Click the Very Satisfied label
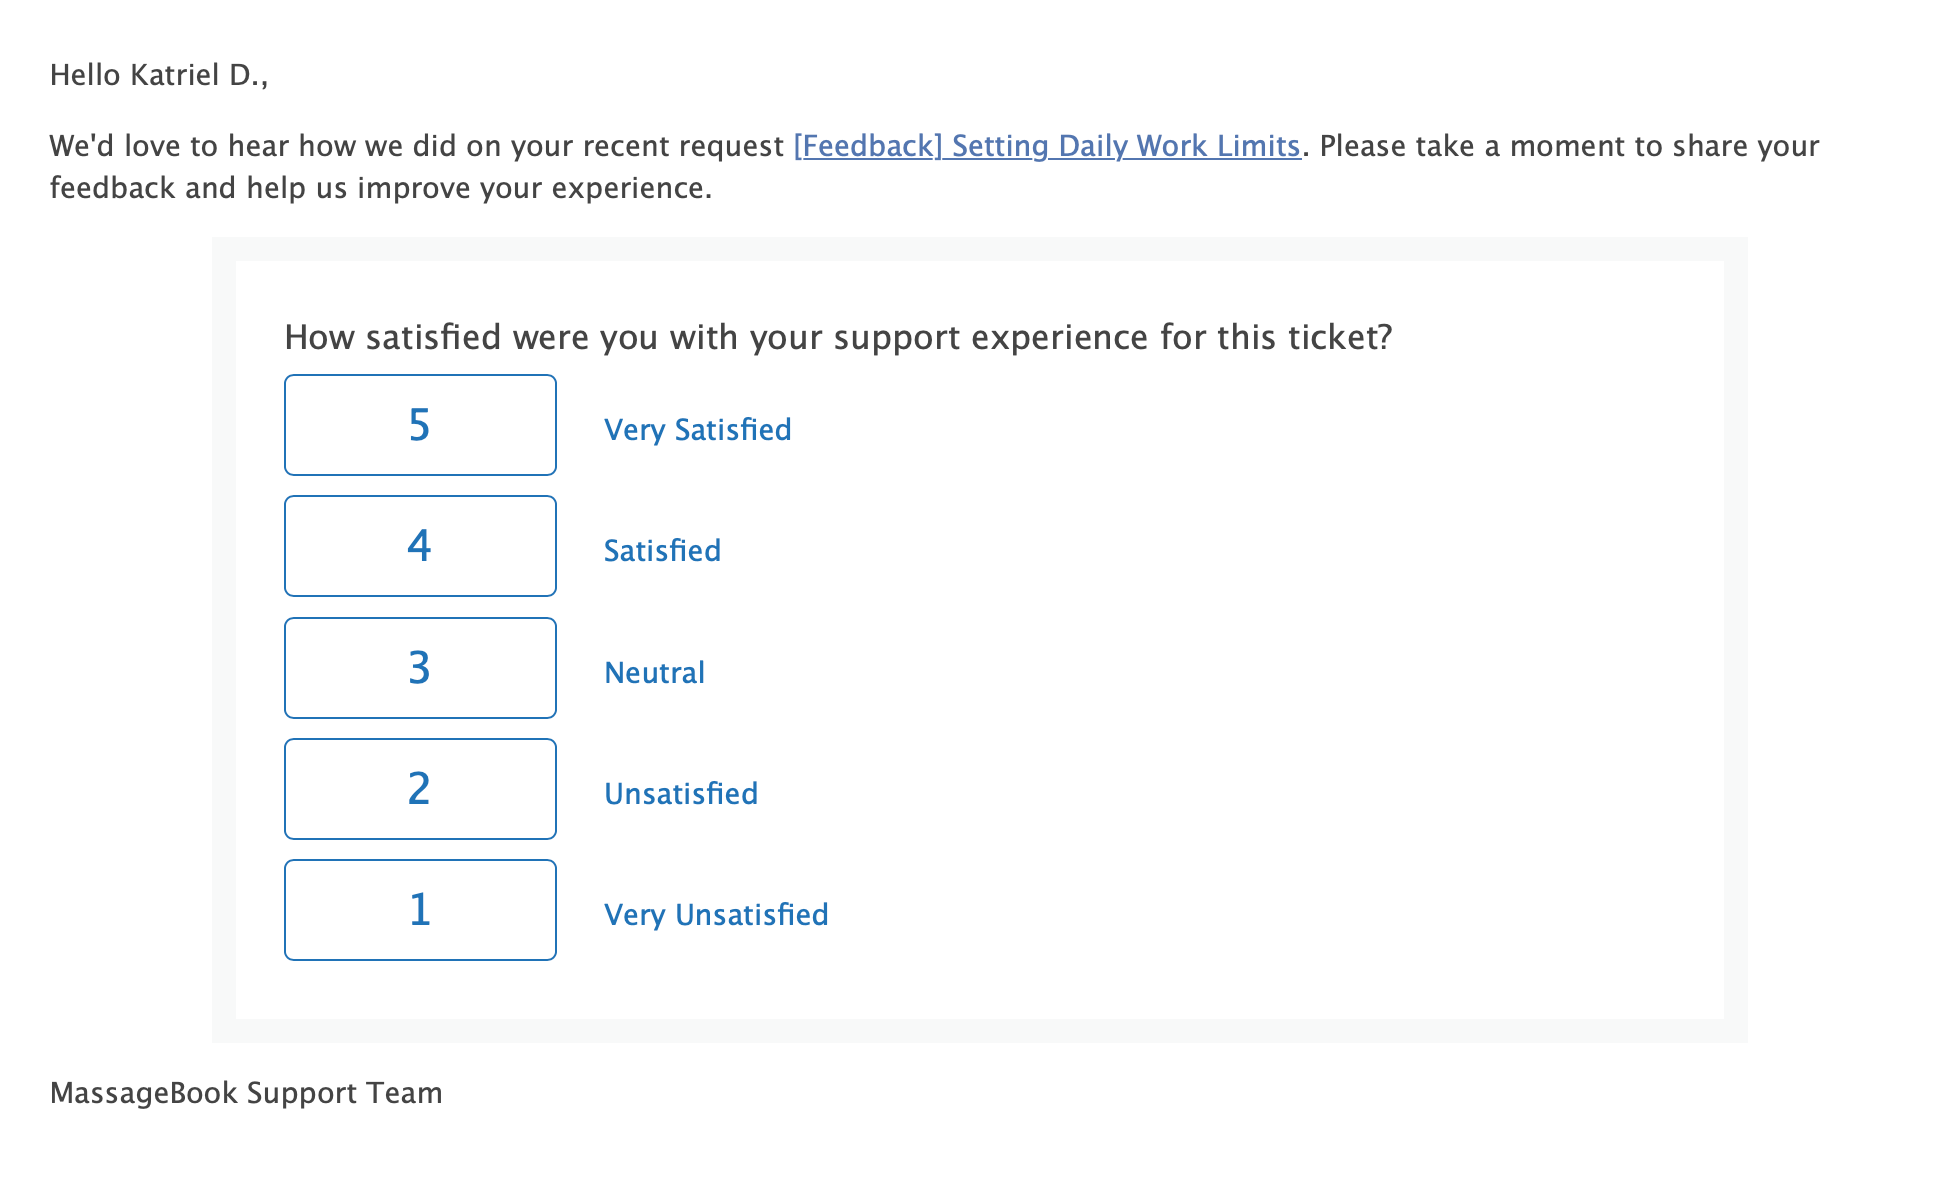 tap(698, 430)
